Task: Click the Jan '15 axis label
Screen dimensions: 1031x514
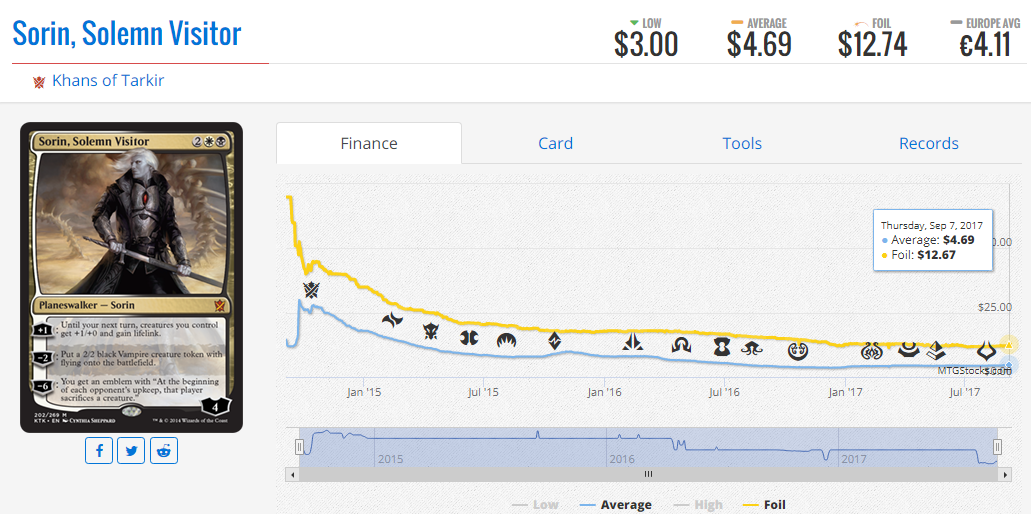Action: (364, 392)
